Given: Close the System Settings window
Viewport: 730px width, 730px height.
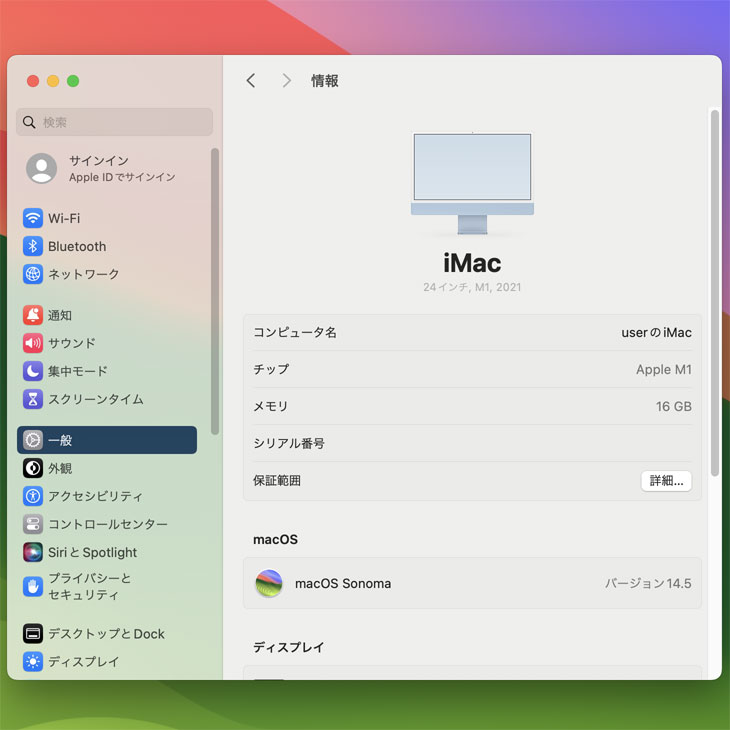Looking at the screenshot, I should pyautogui.click(x=33, y=81).
